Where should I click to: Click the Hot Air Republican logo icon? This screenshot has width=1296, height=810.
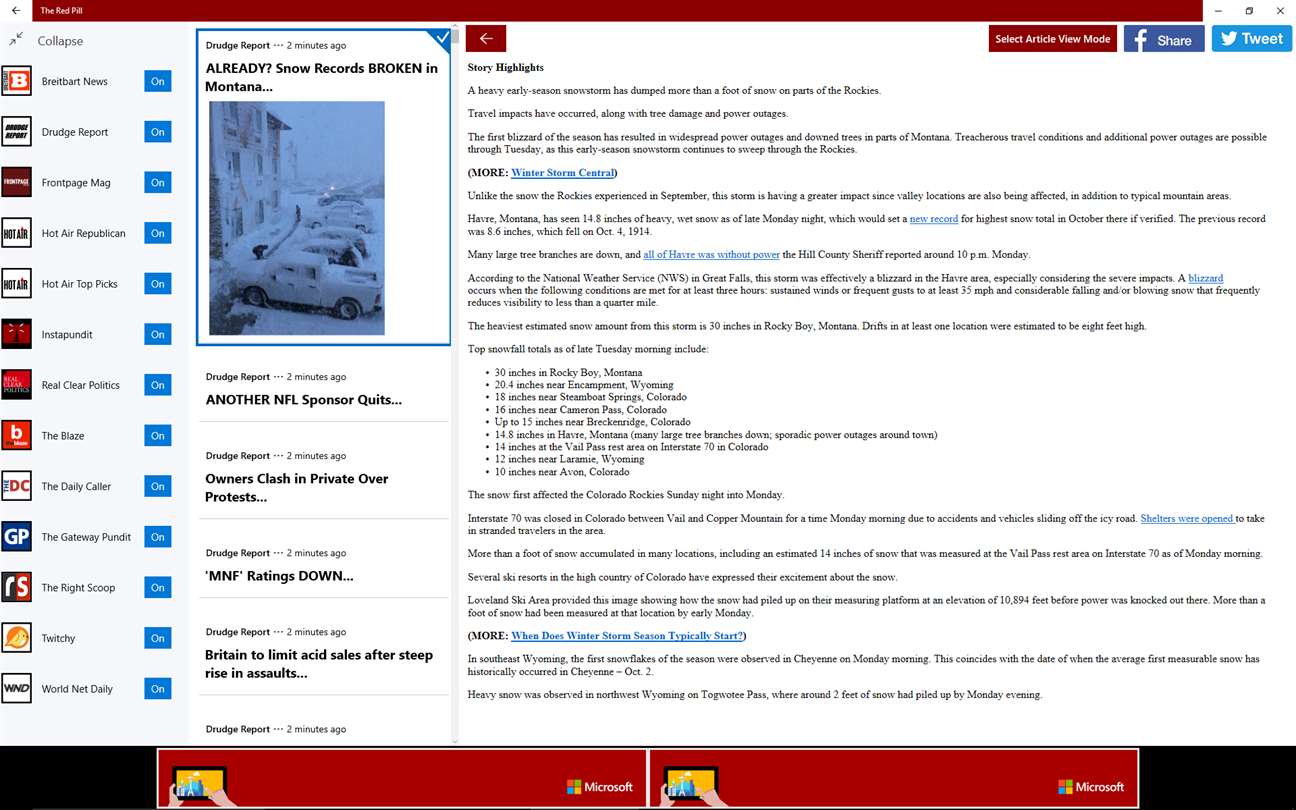pyautogui.click(x=16, y=233)
